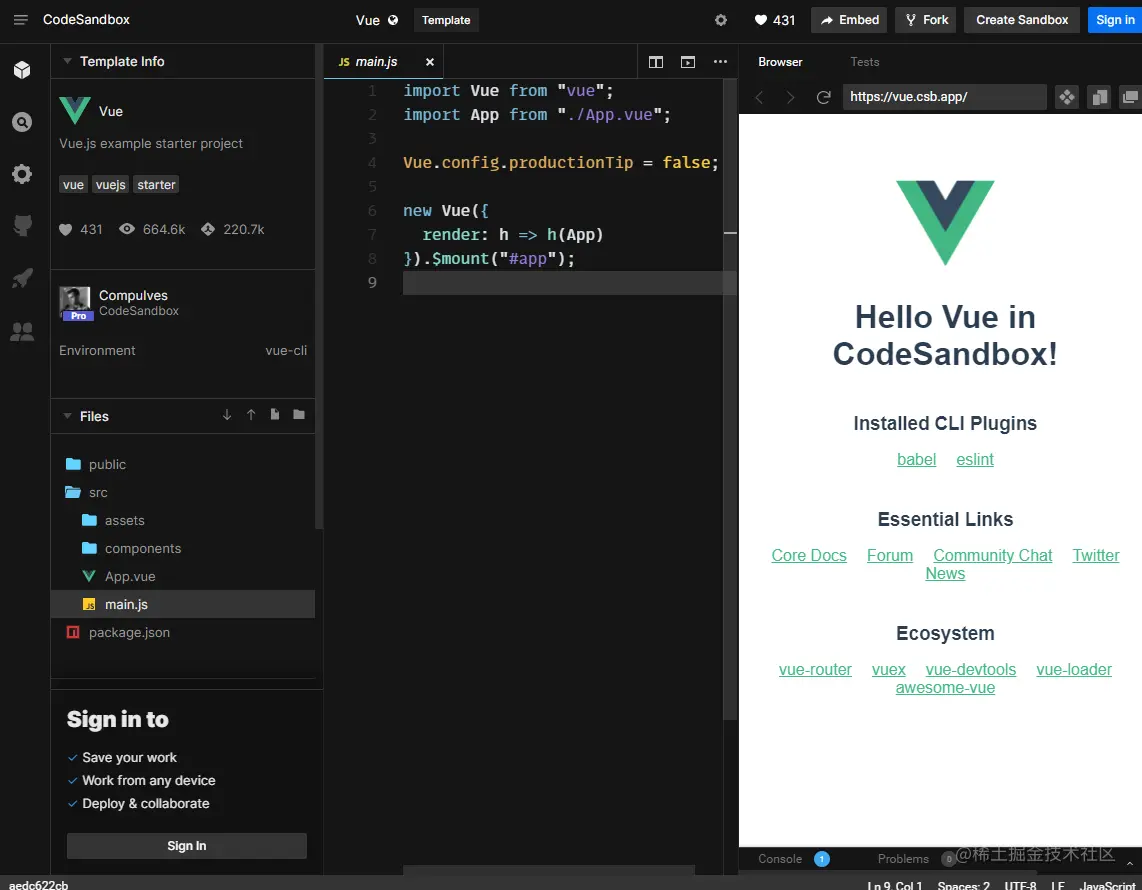Screen dimensions: 1142x890
Task: Click the upload files arrow icon
Action: coord(251,414)
